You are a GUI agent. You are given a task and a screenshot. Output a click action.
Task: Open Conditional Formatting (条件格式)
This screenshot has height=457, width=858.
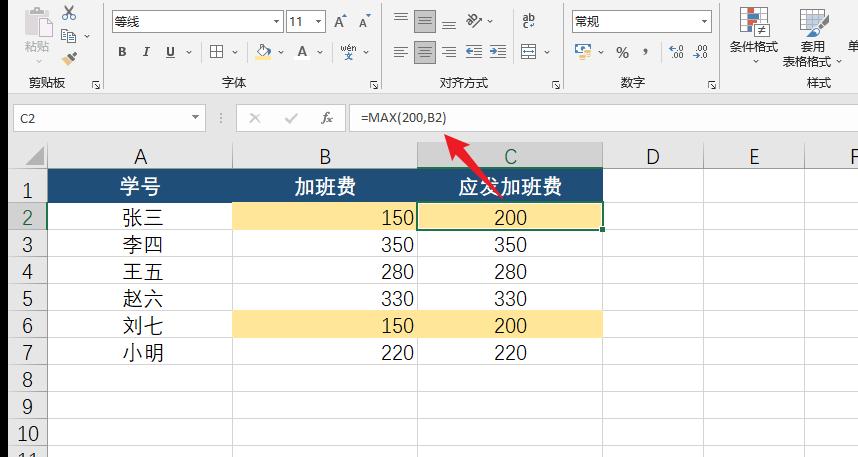(753, 36)
